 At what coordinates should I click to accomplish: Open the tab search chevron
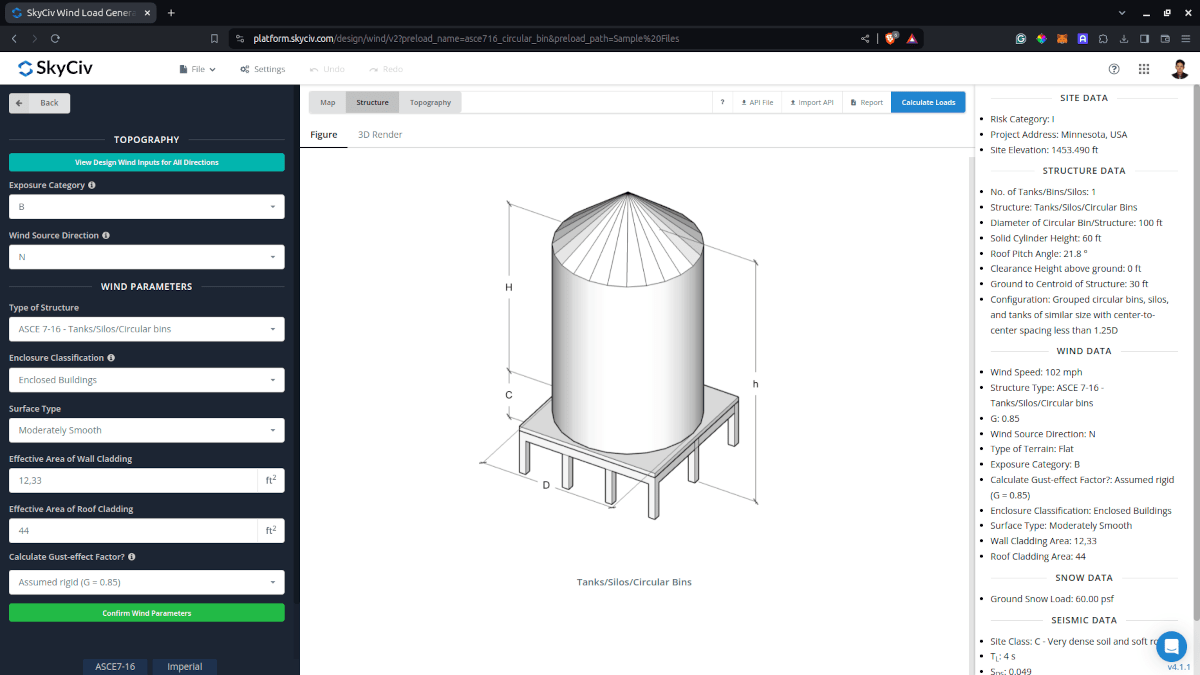(x=1120, y=13)
